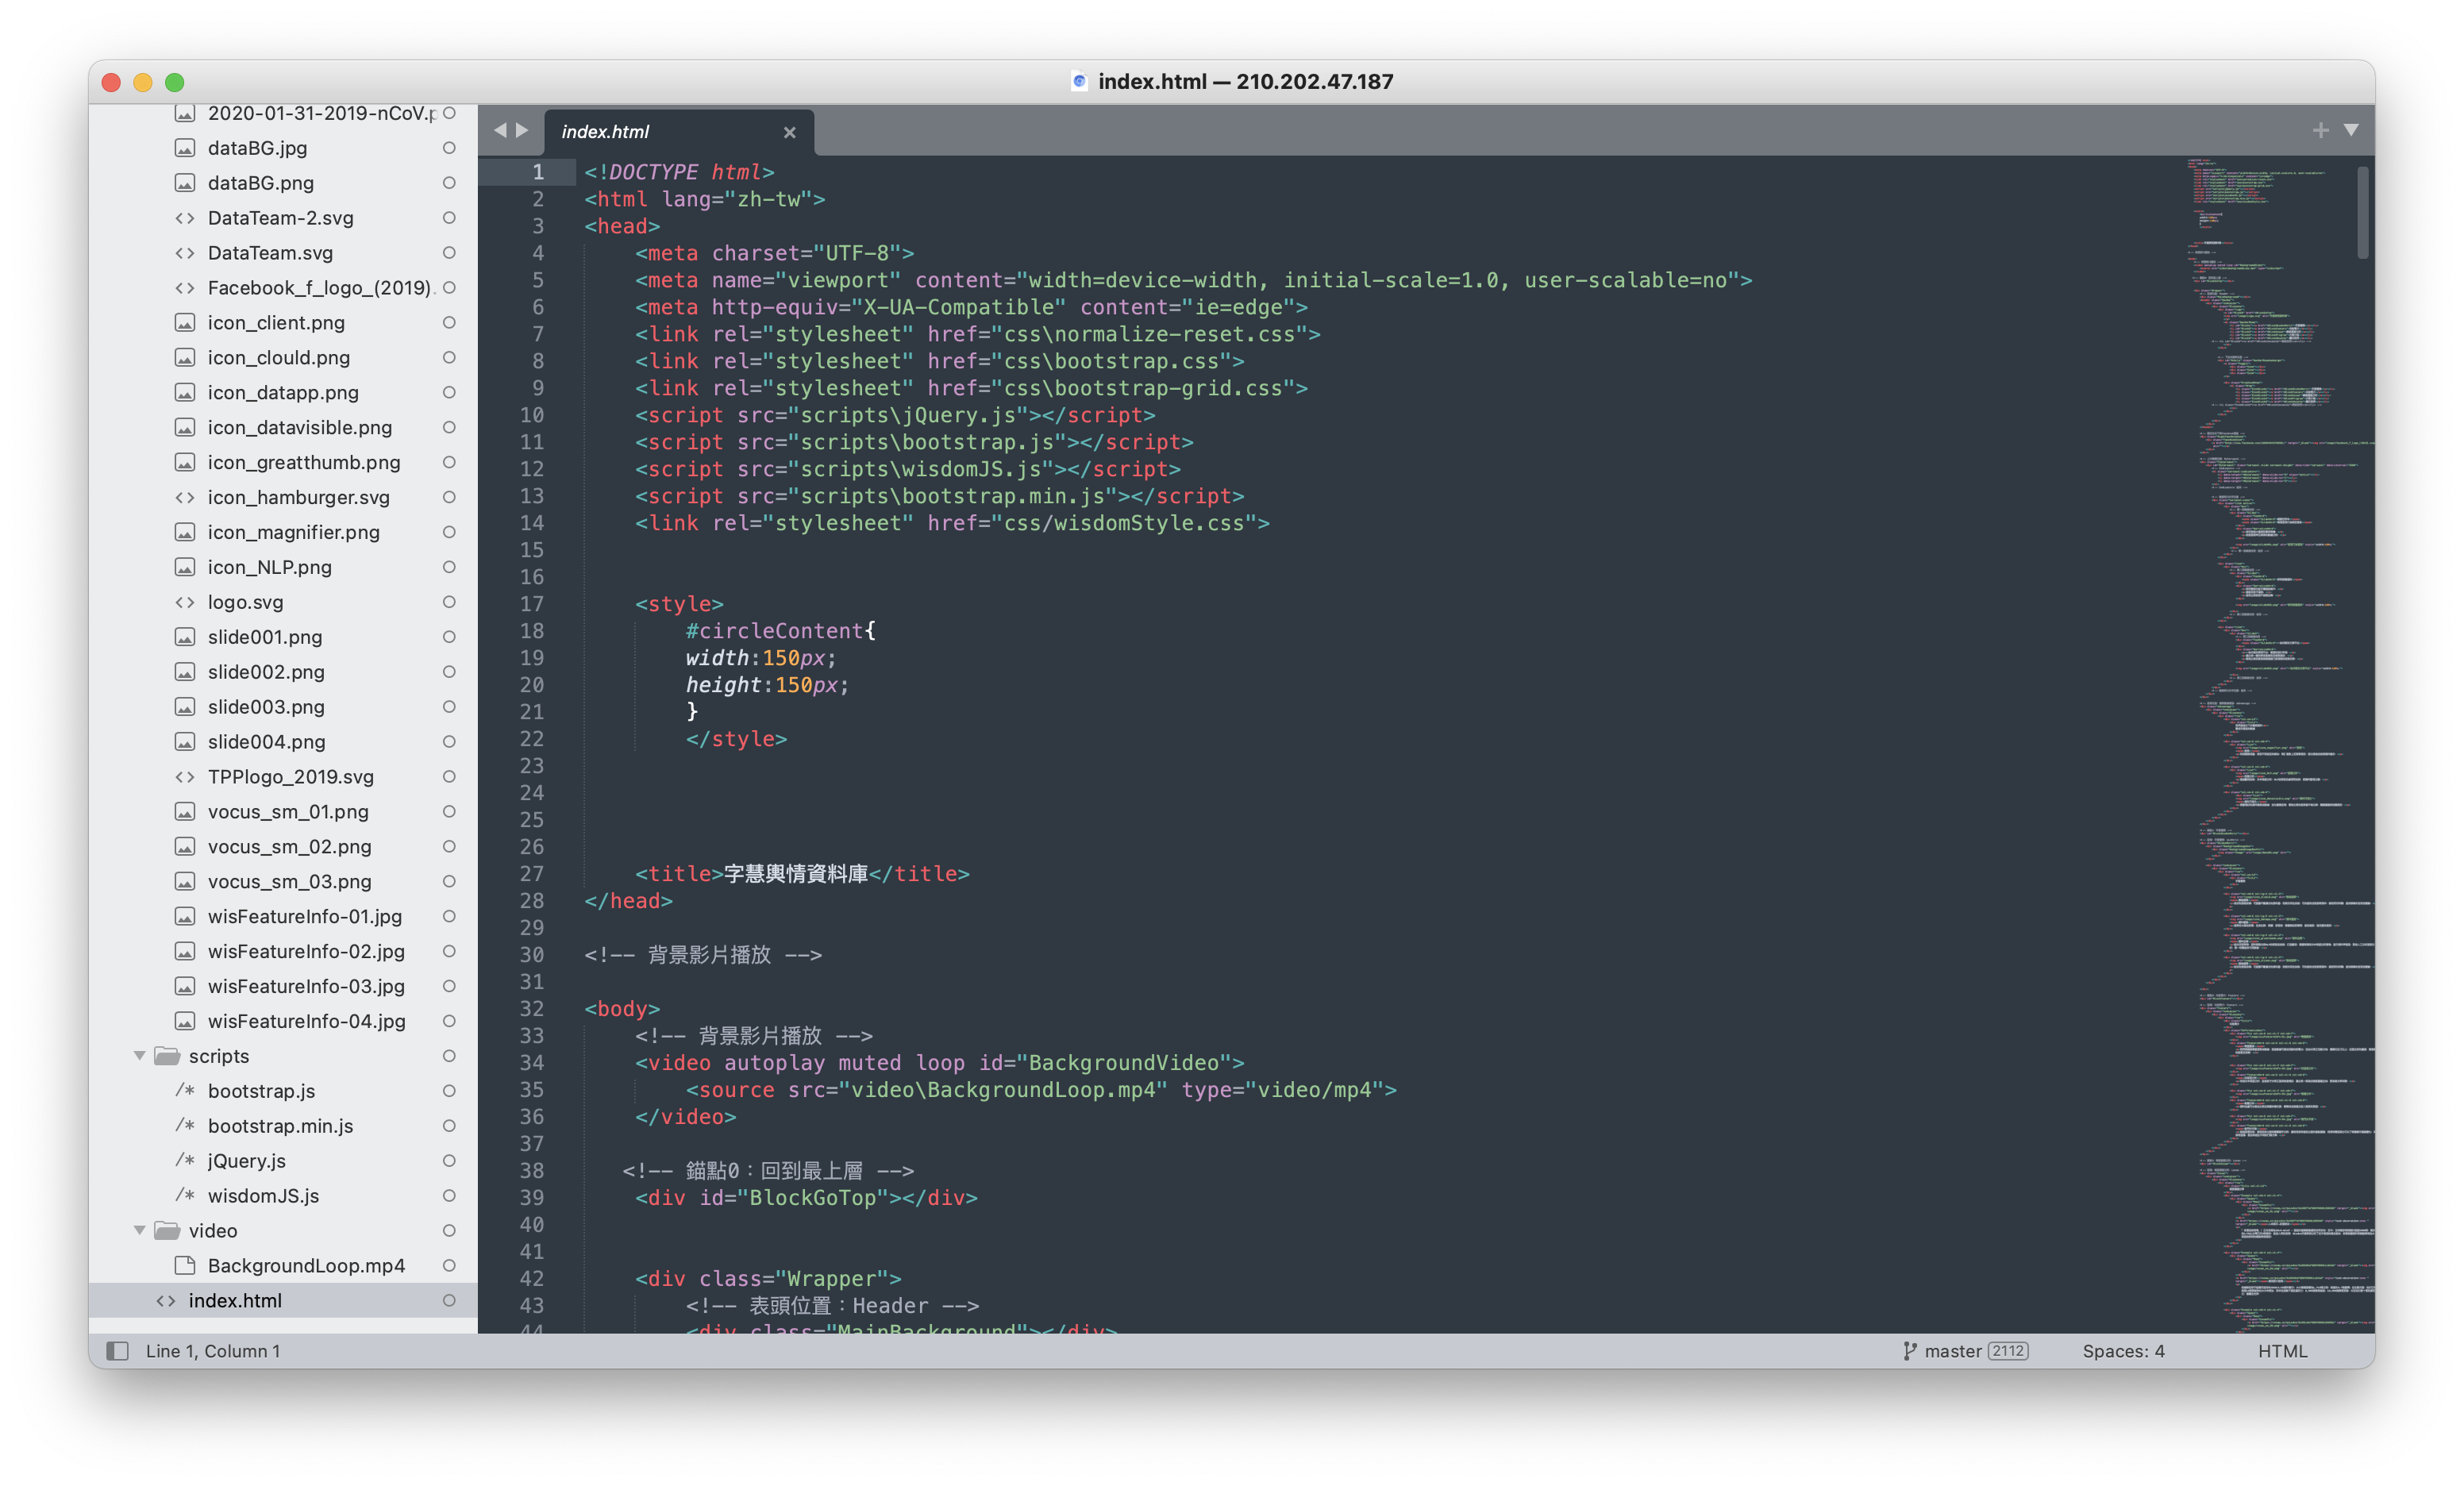2464x1486 pixels.
Task: Click Line 1, Column 1 status indicator
Action: click(213, 1351)
